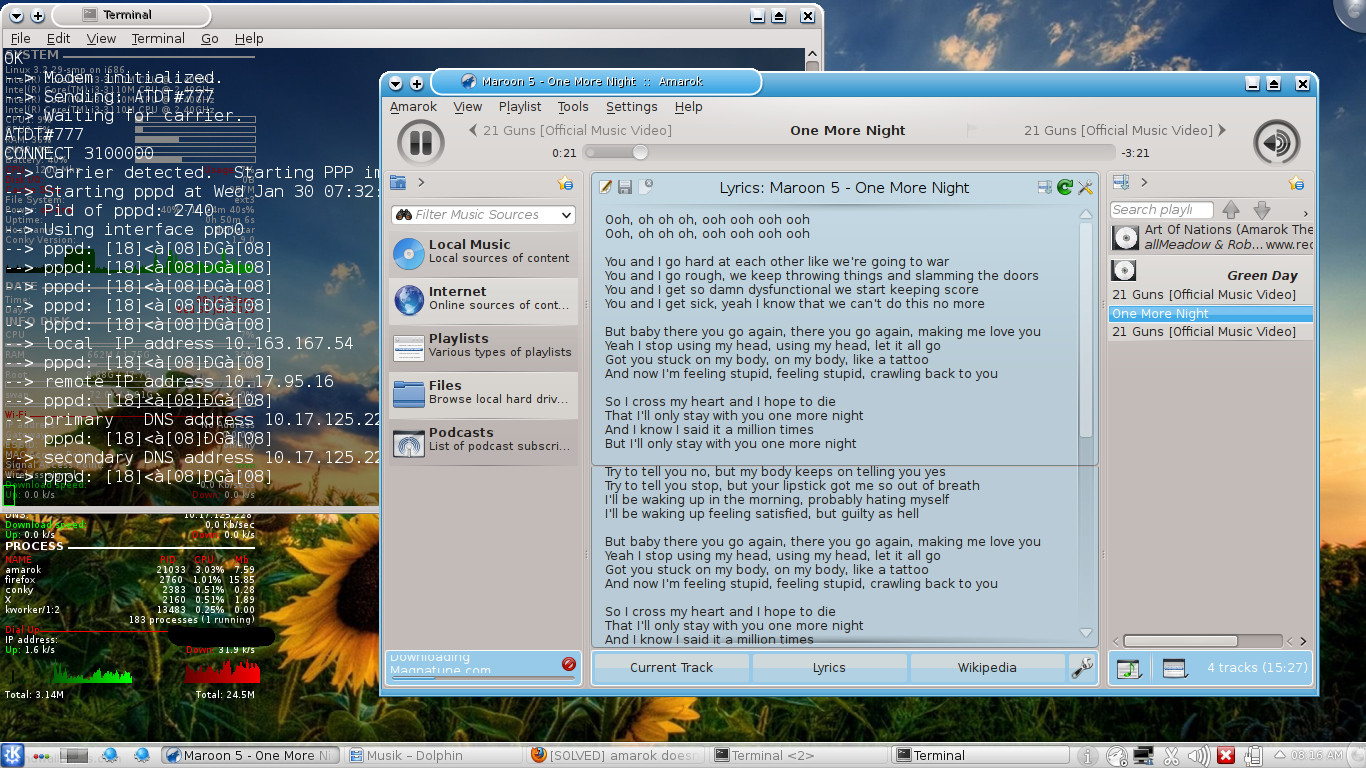Switch to Current Track applet tab
Viewport: 1366px width, 768px height.
(x=671, y=667)
